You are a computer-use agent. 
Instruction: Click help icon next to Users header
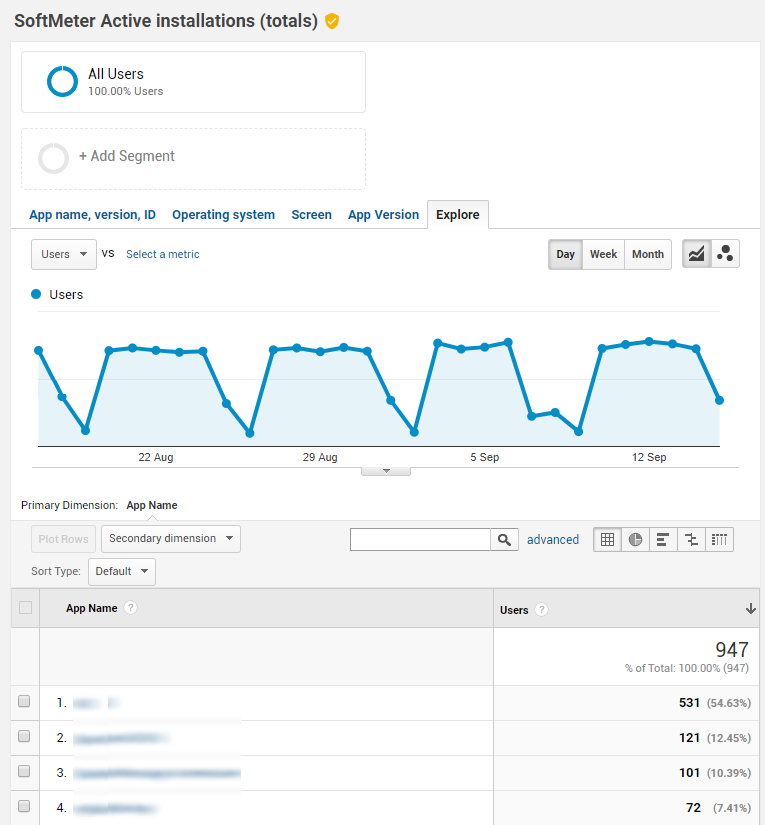pos(541,610)
